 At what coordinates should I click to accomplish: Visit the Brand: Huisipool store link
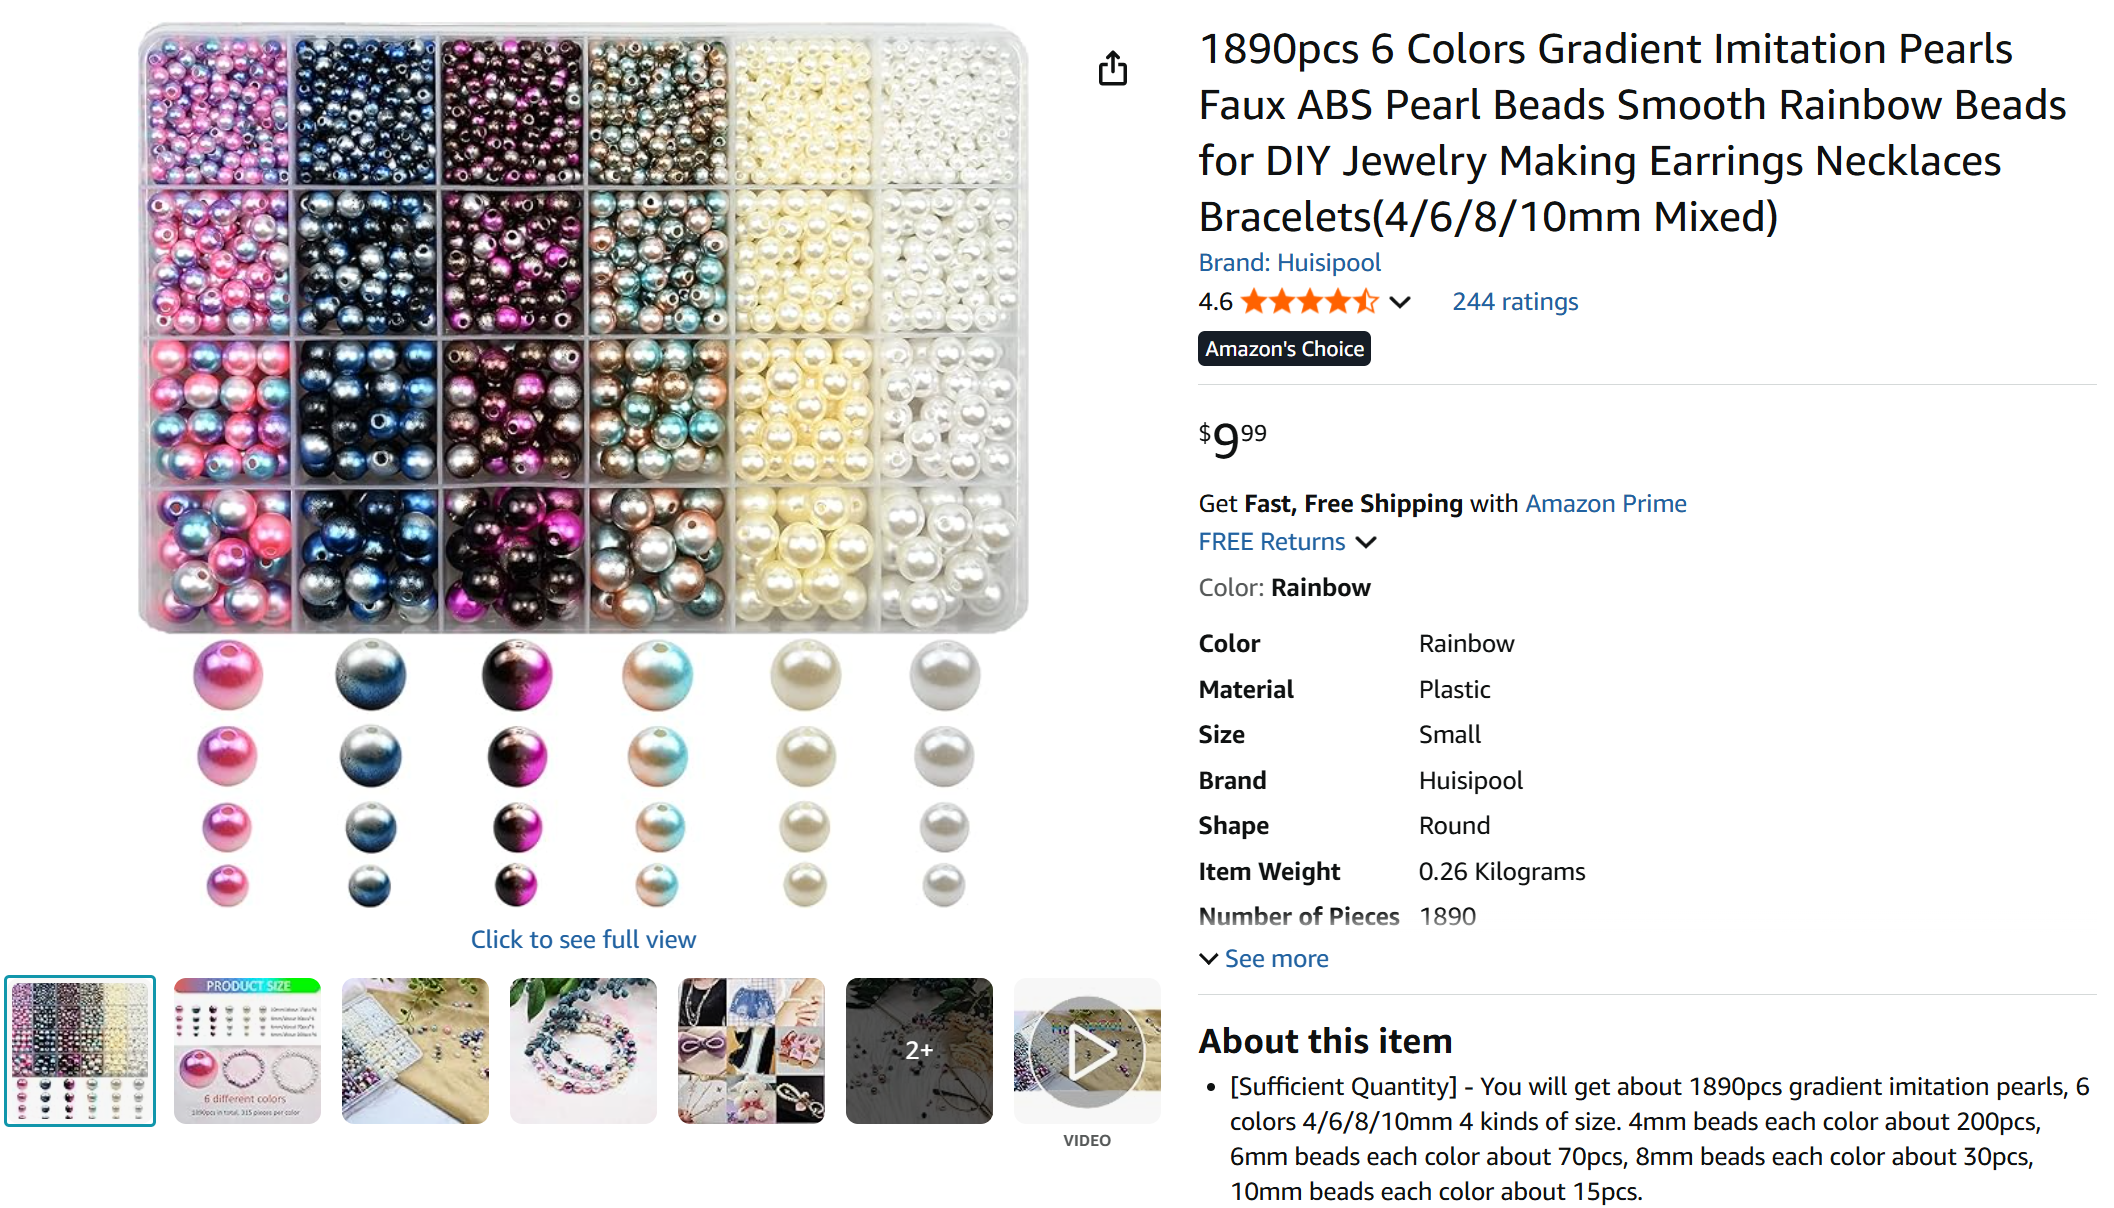1289,262
